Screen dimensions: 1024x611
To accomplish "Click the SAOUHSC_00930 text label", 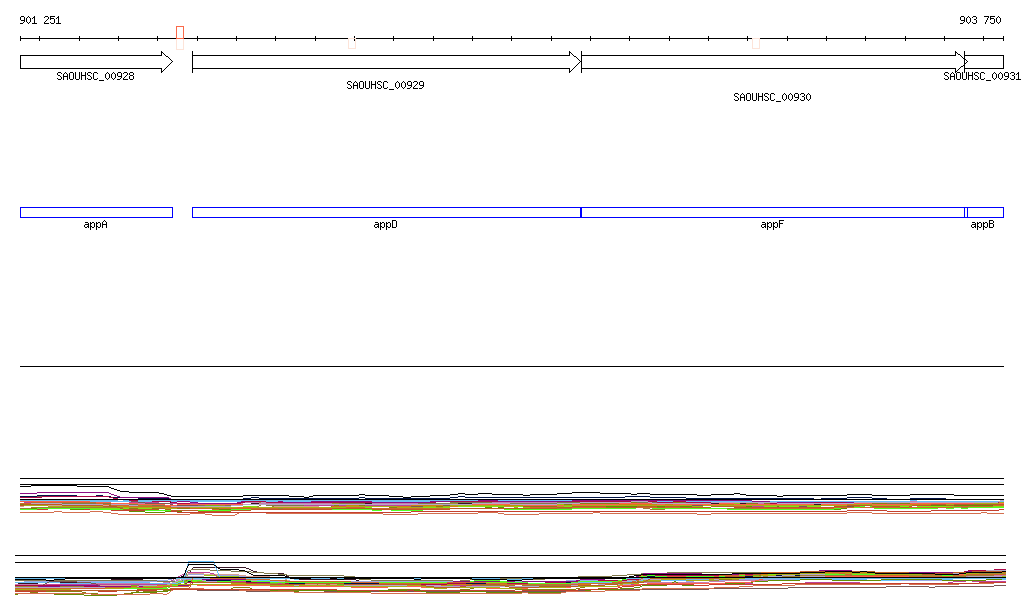I will [772, 98].
